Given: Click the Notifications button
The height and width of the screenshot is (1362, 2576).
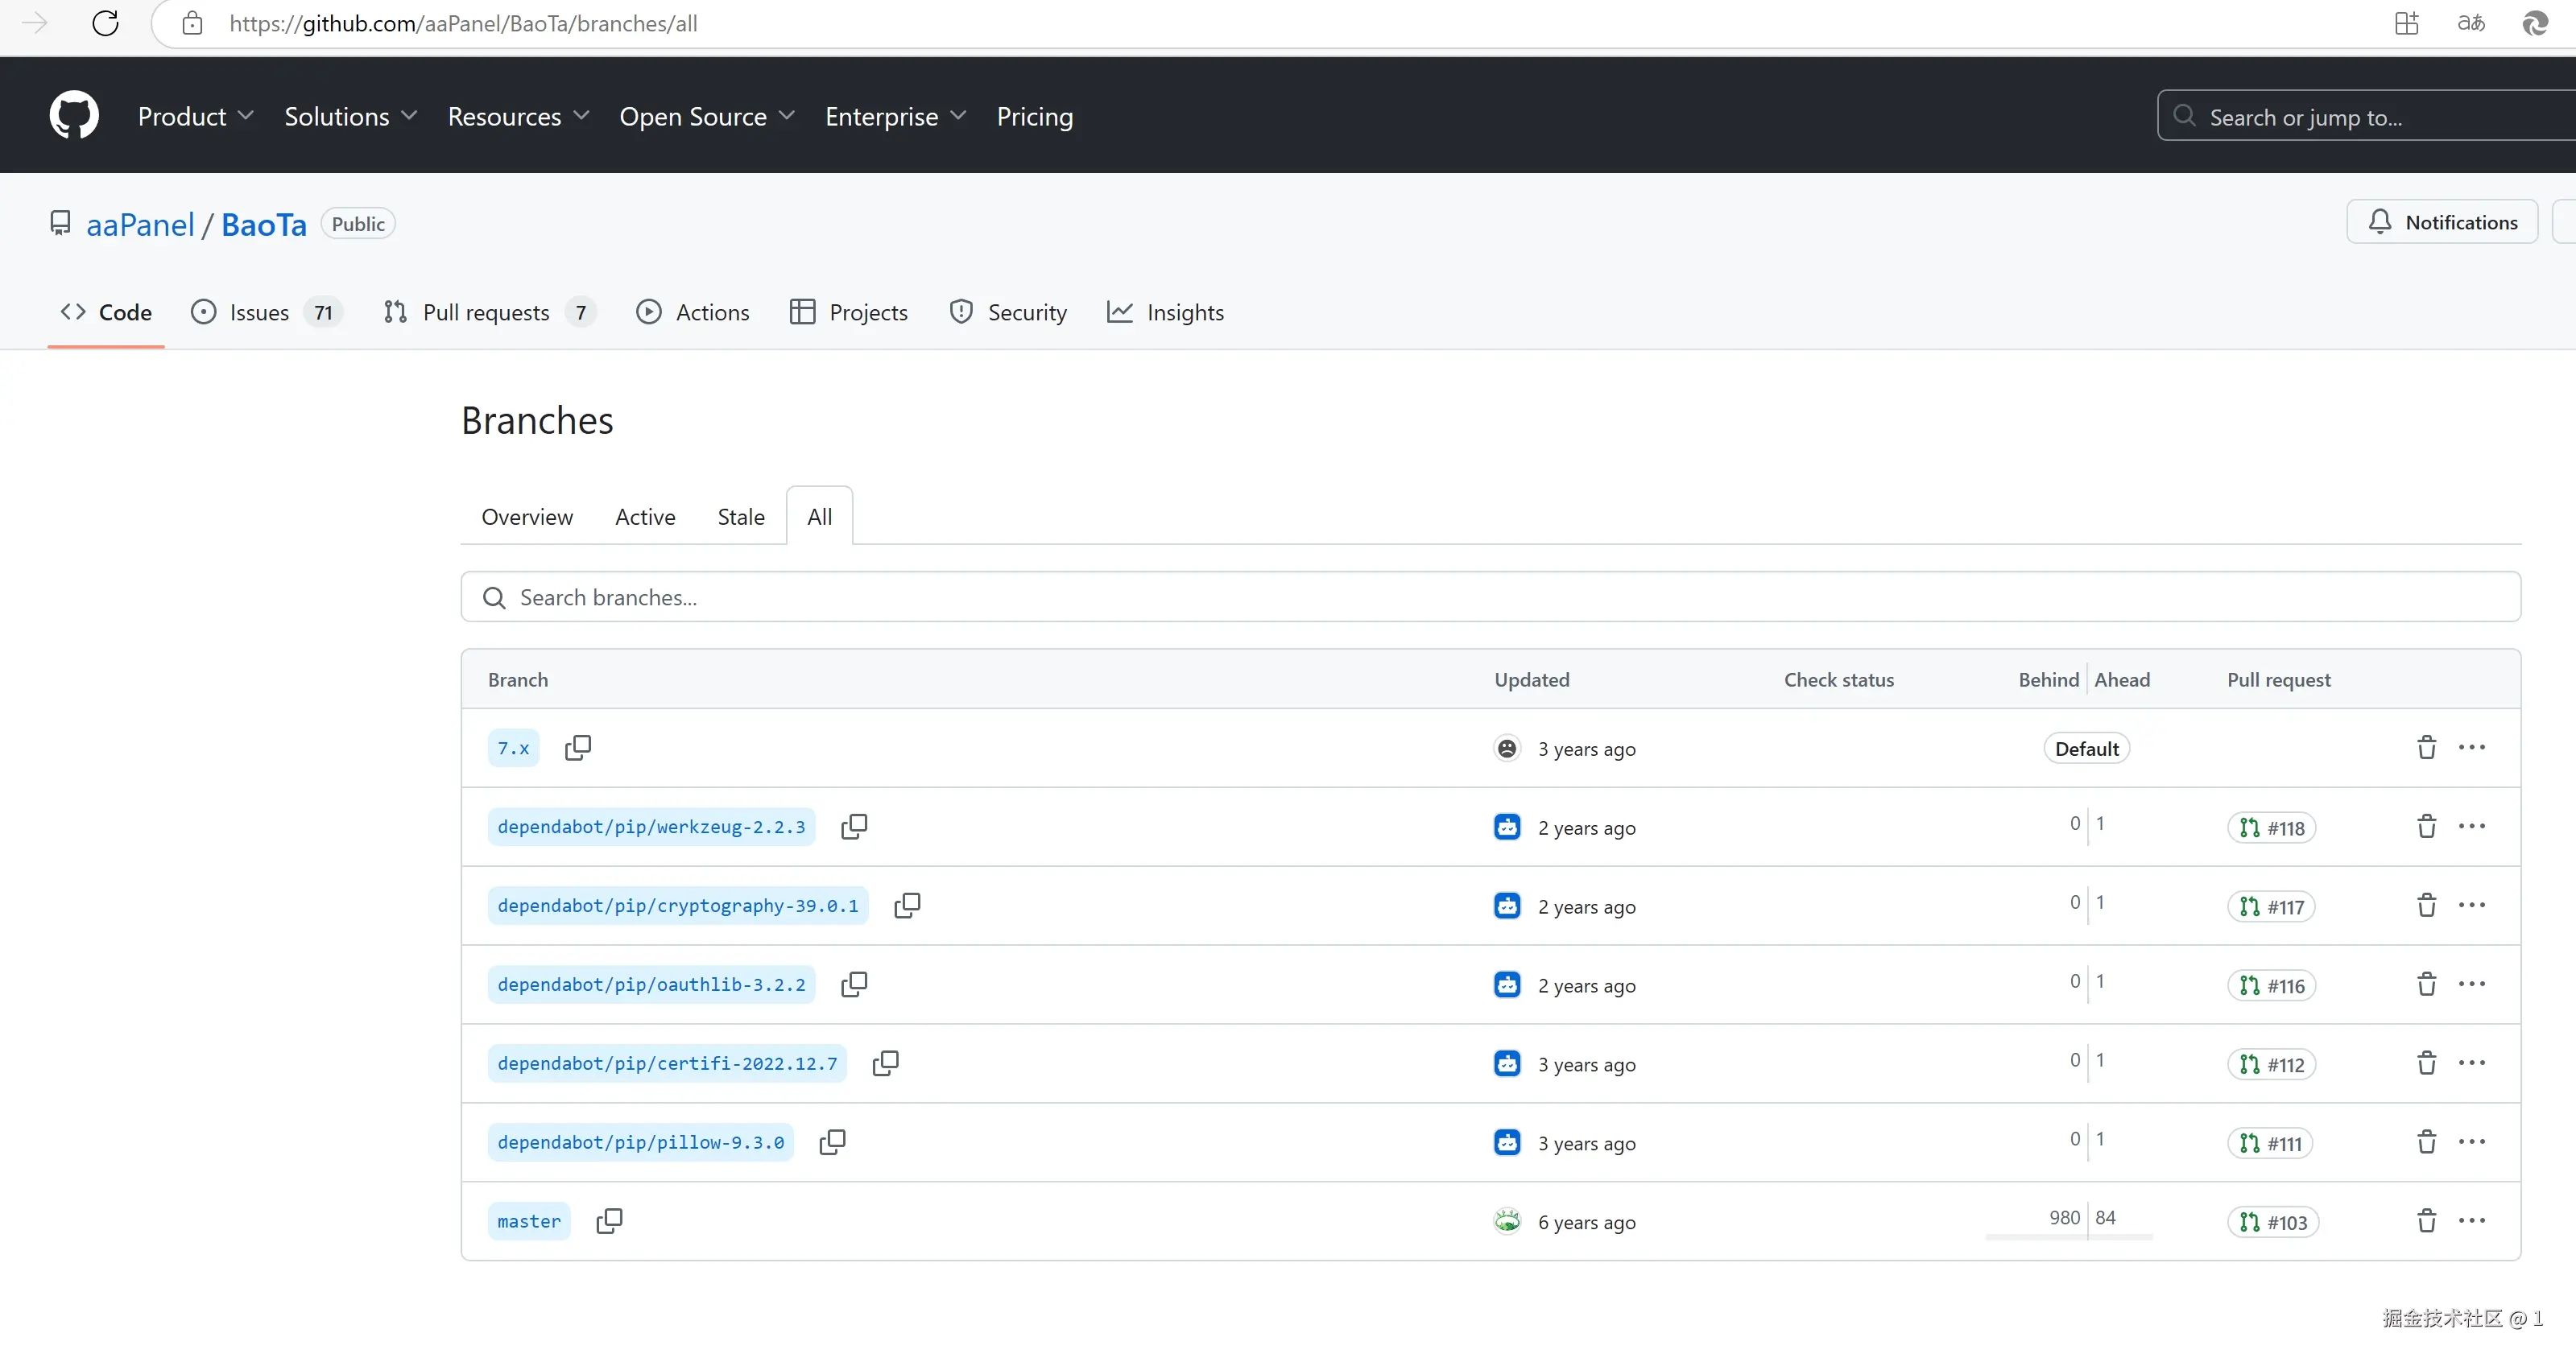Looking at the screenshot, I should (x=2442, y=222).
